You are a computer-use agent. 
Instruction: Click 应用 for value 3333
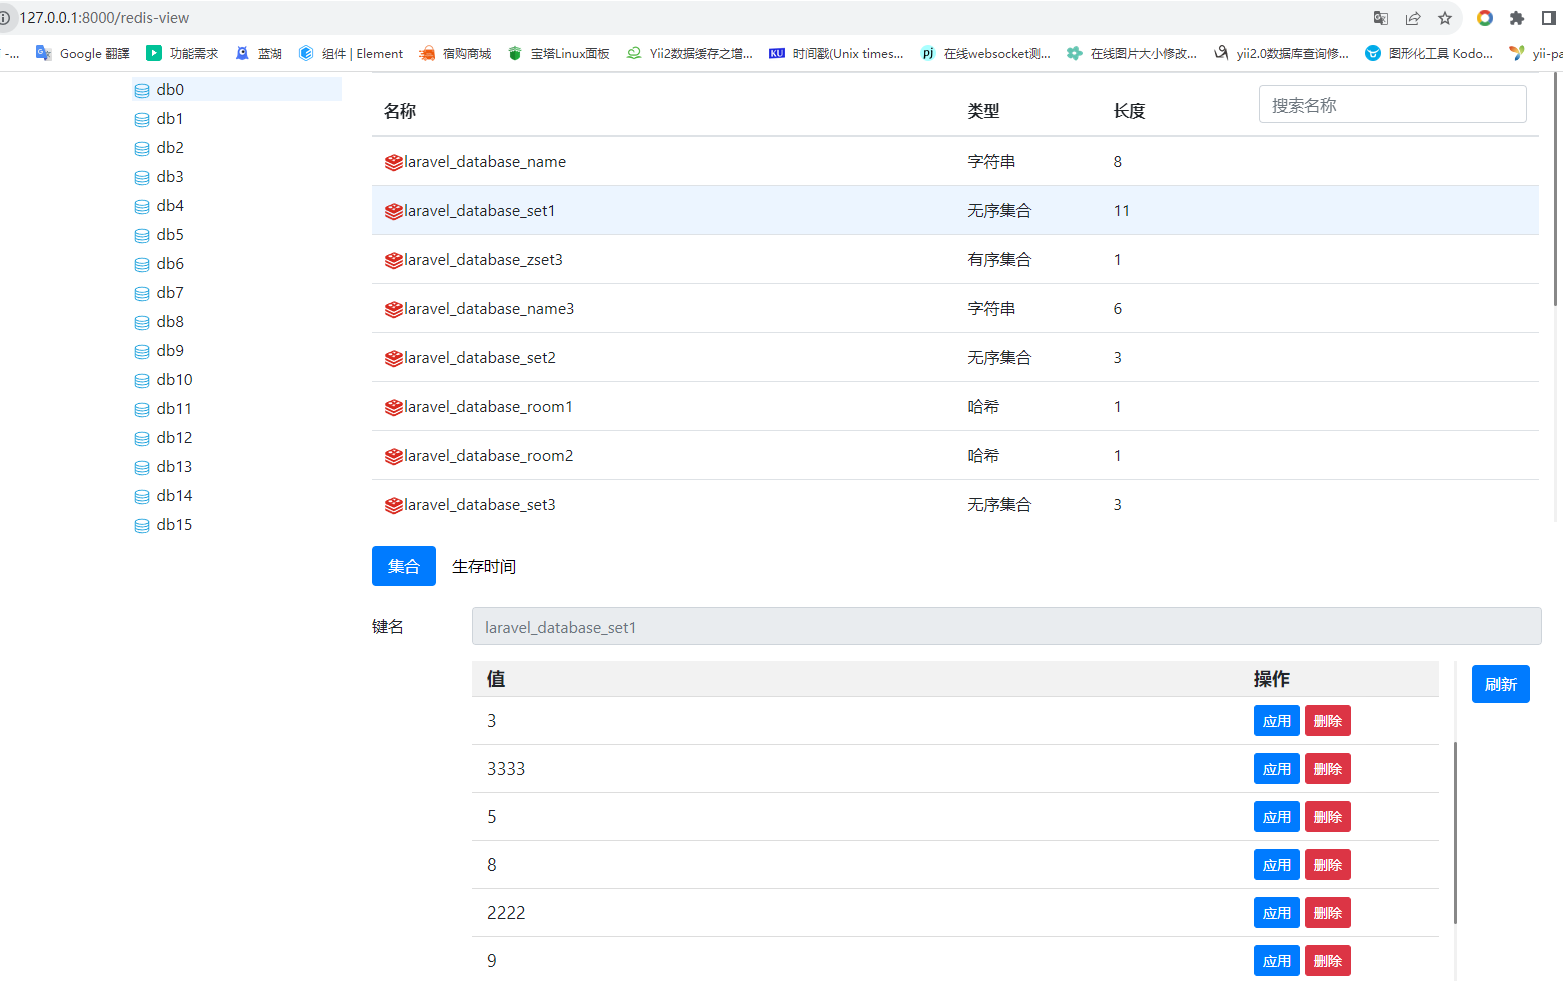click(1277, 769)
